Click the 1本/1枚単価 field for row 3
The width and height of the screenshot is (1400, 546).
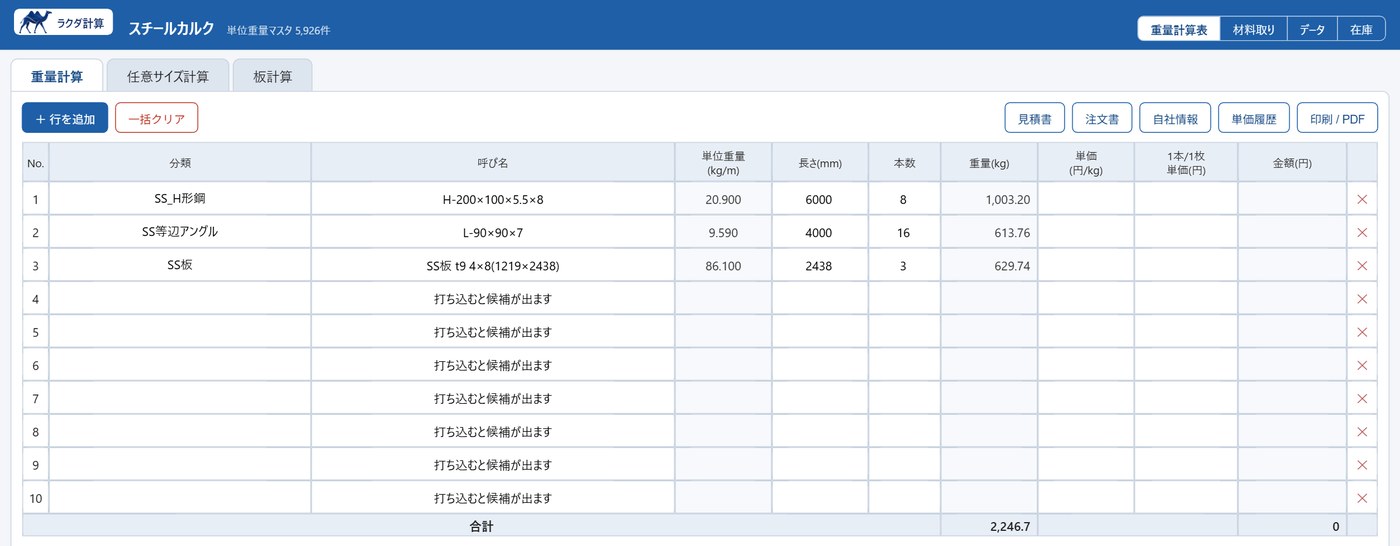click(1185, 266)
